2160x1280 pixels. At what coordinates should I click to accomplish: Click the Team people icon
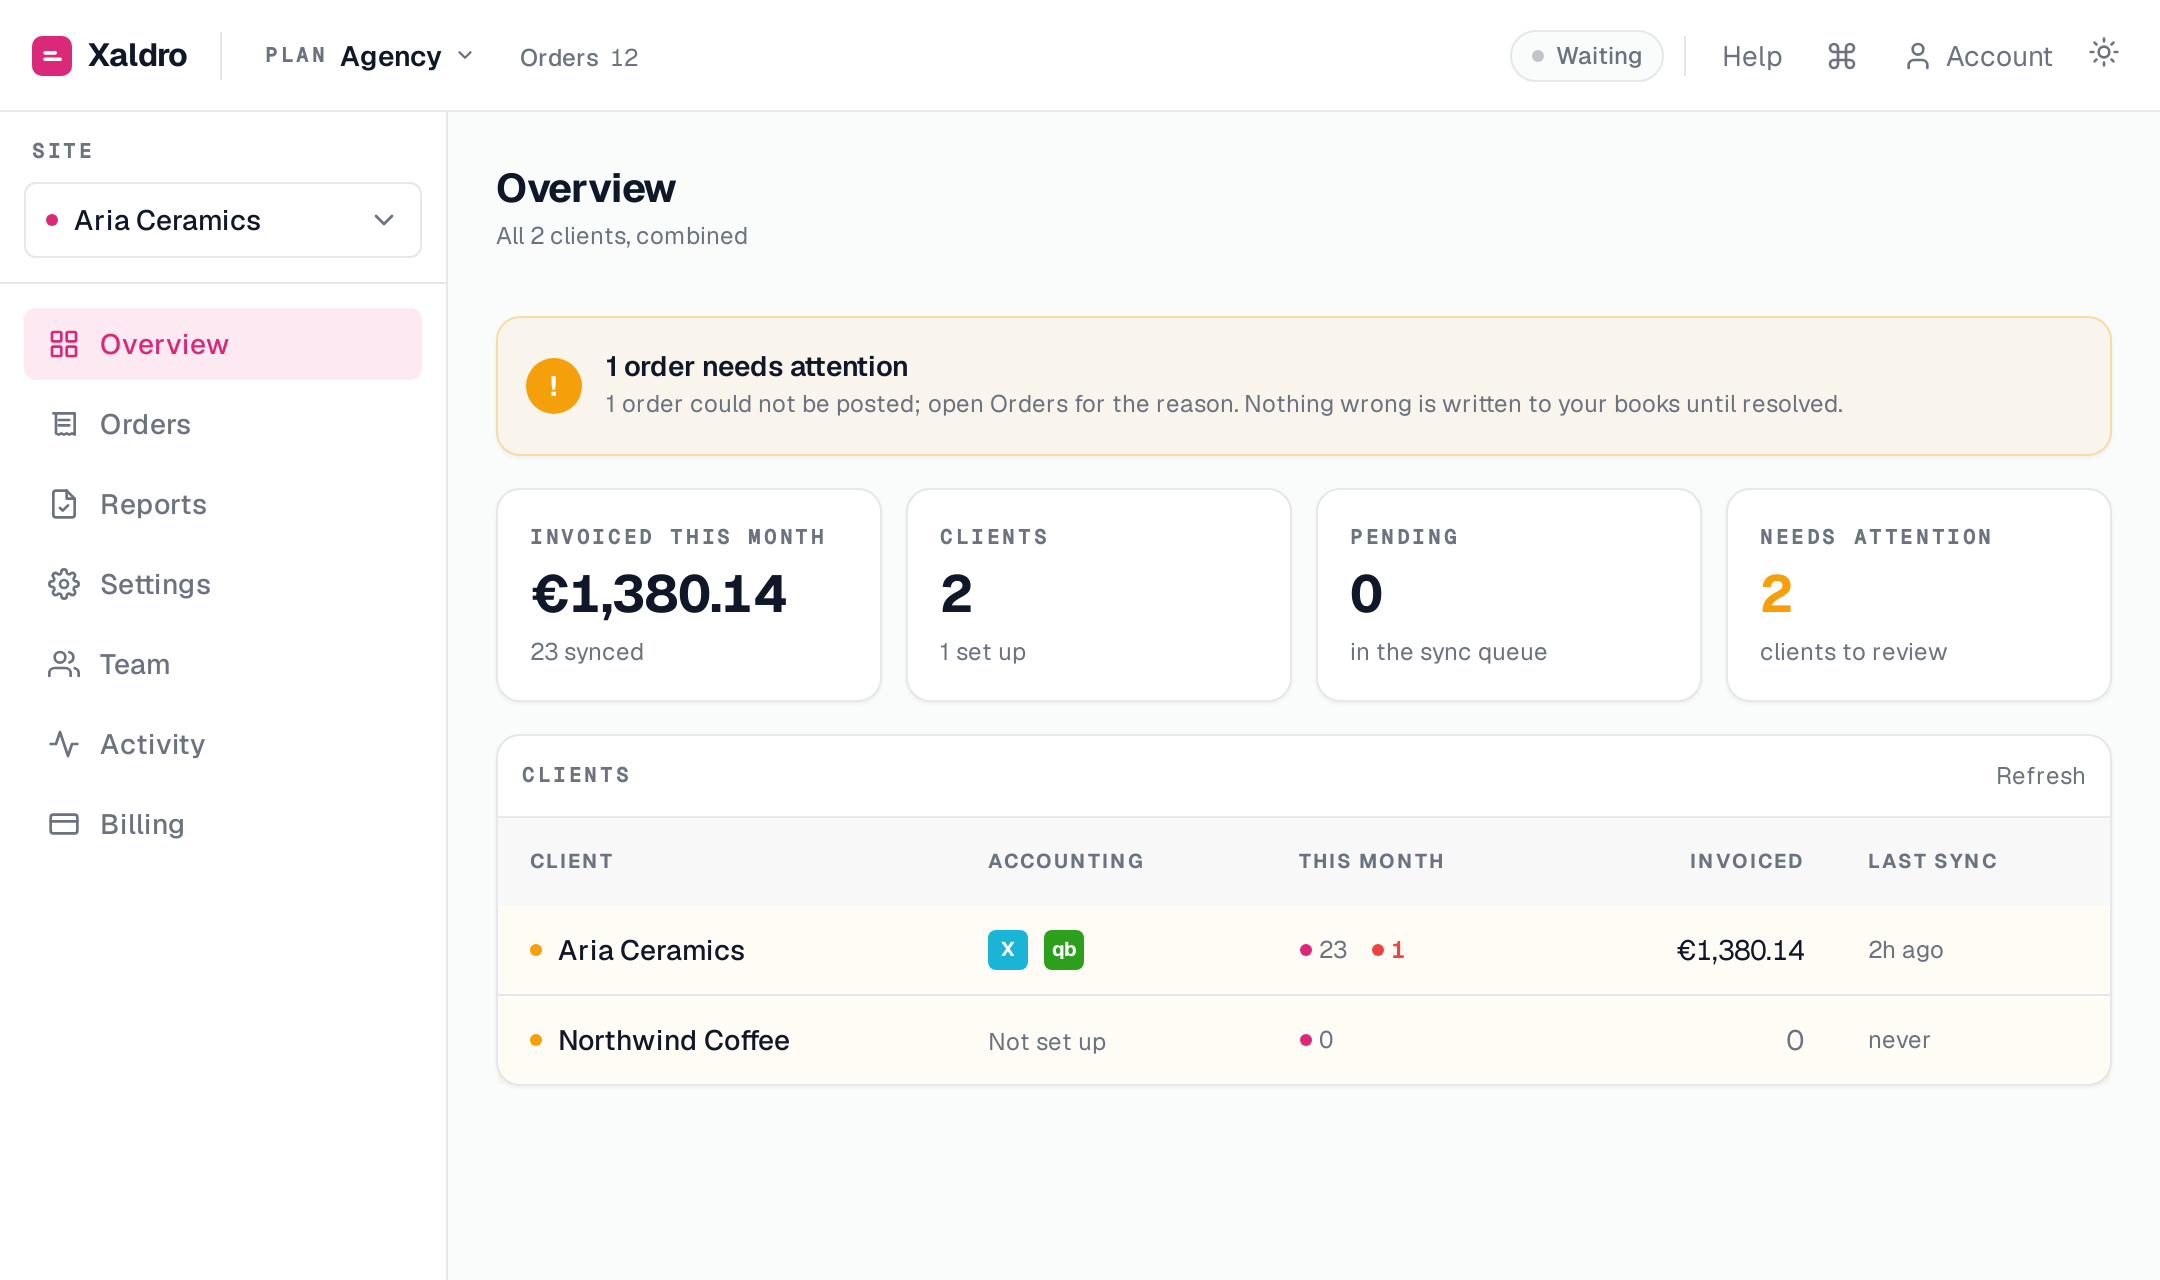pos(64,664)
